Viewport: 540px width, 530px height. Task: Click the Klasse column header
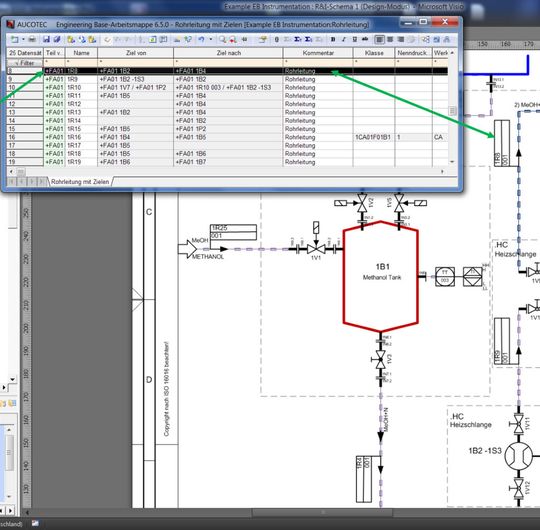374,53
